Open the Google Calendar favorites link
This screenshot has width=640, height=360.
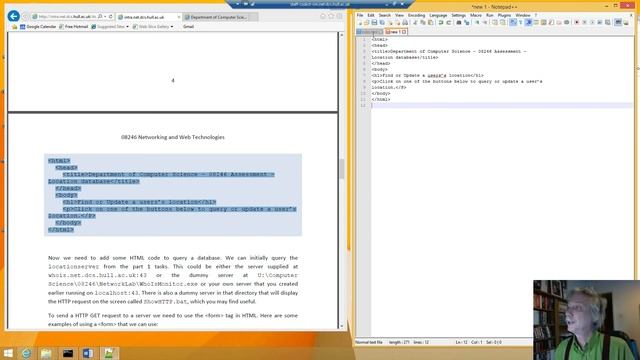[x=38, y=27]
